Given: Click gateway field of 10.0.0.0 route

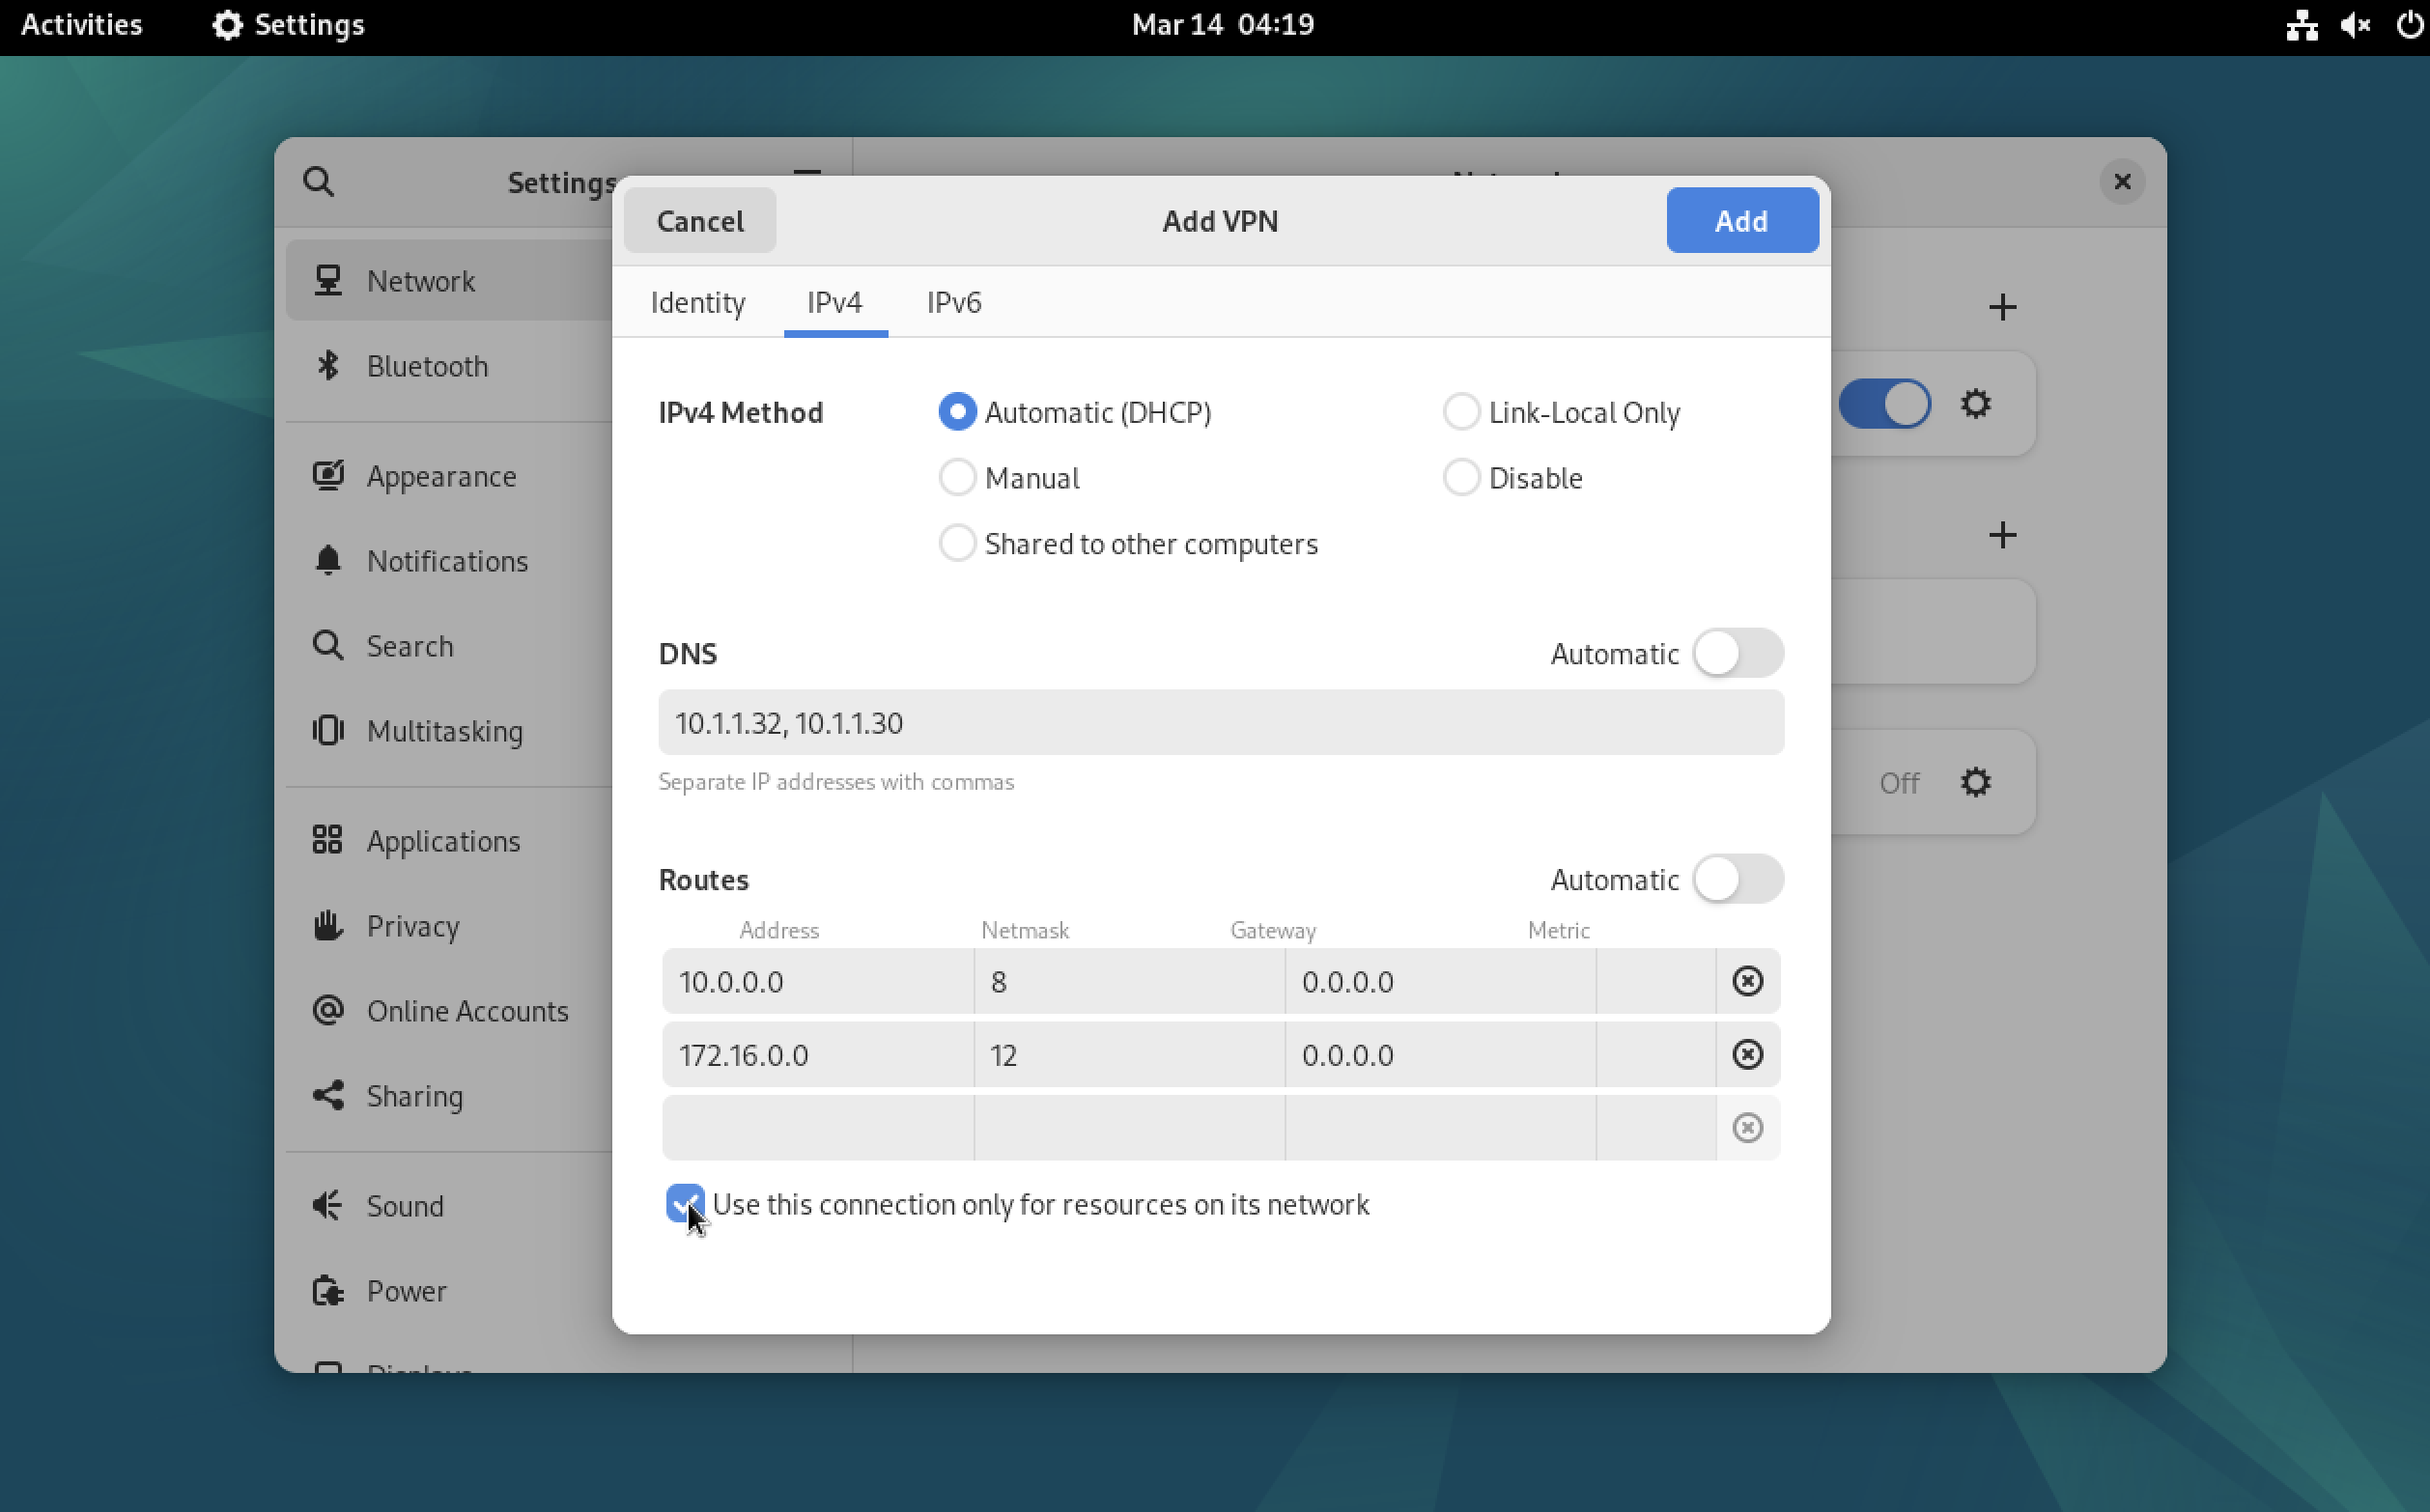Looking at the screenshot, I should [x=1440, y=981].
